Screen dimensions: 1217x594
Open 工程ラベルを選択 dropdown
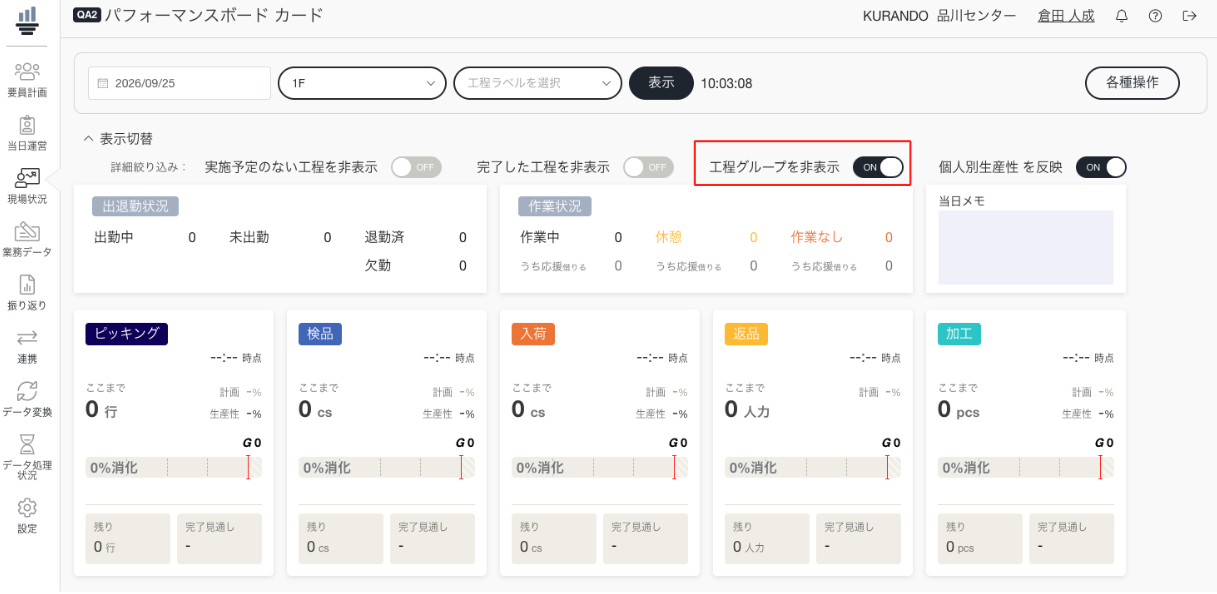tap(538, 83)
